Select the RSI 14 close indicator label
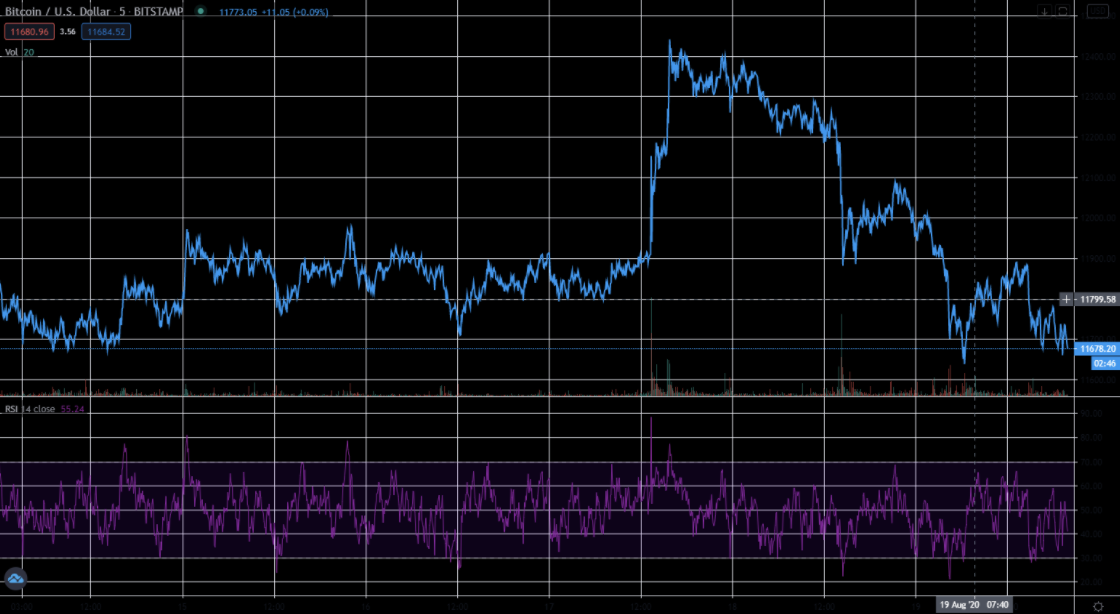This screenshot has height=614, width=1120. [x=30, y=409]
